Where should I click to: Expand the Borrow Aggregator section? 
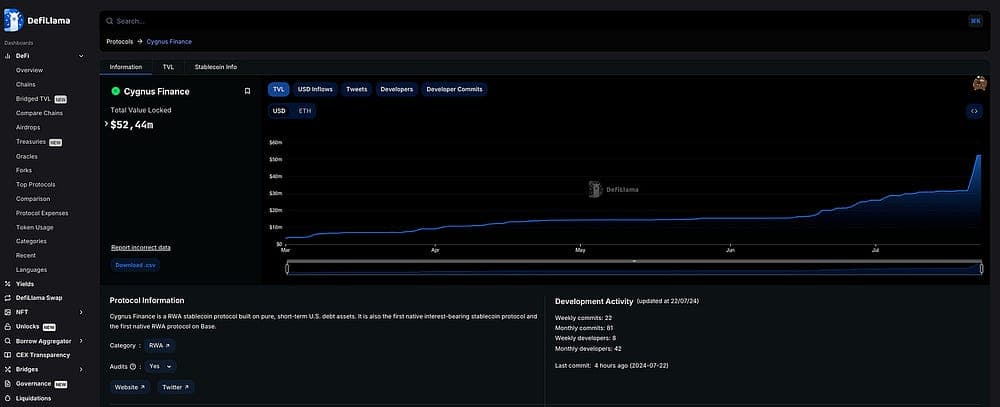click(x=81, y=341)
